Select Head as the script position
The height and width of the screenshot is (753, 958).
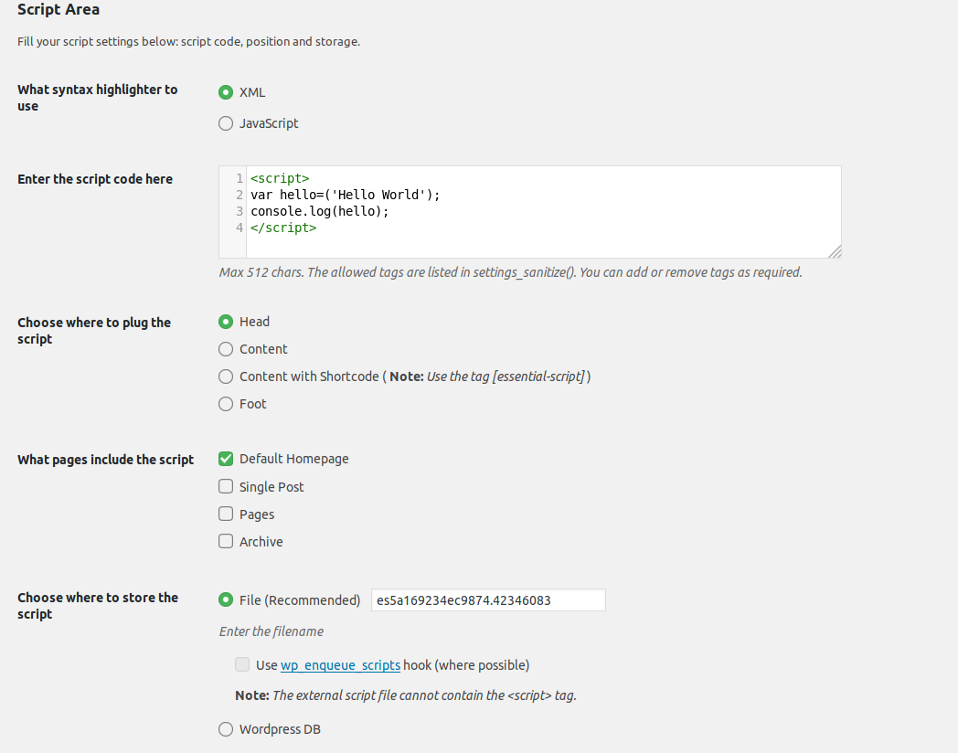tap(226, 322)
